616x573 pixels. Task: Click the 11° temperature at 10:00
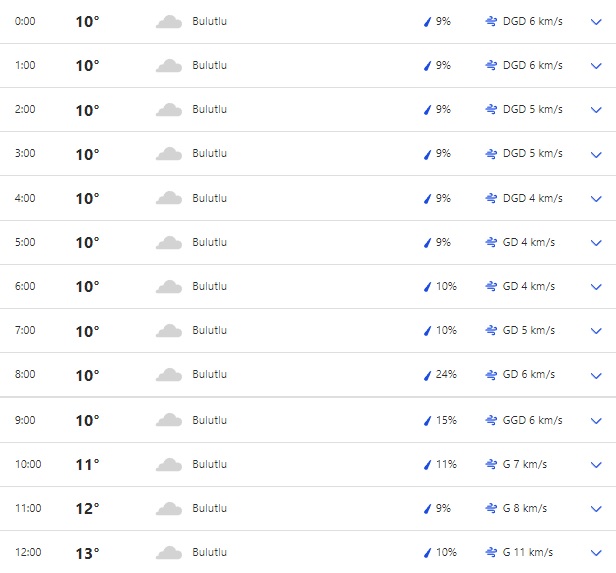(x=87, y=464)
